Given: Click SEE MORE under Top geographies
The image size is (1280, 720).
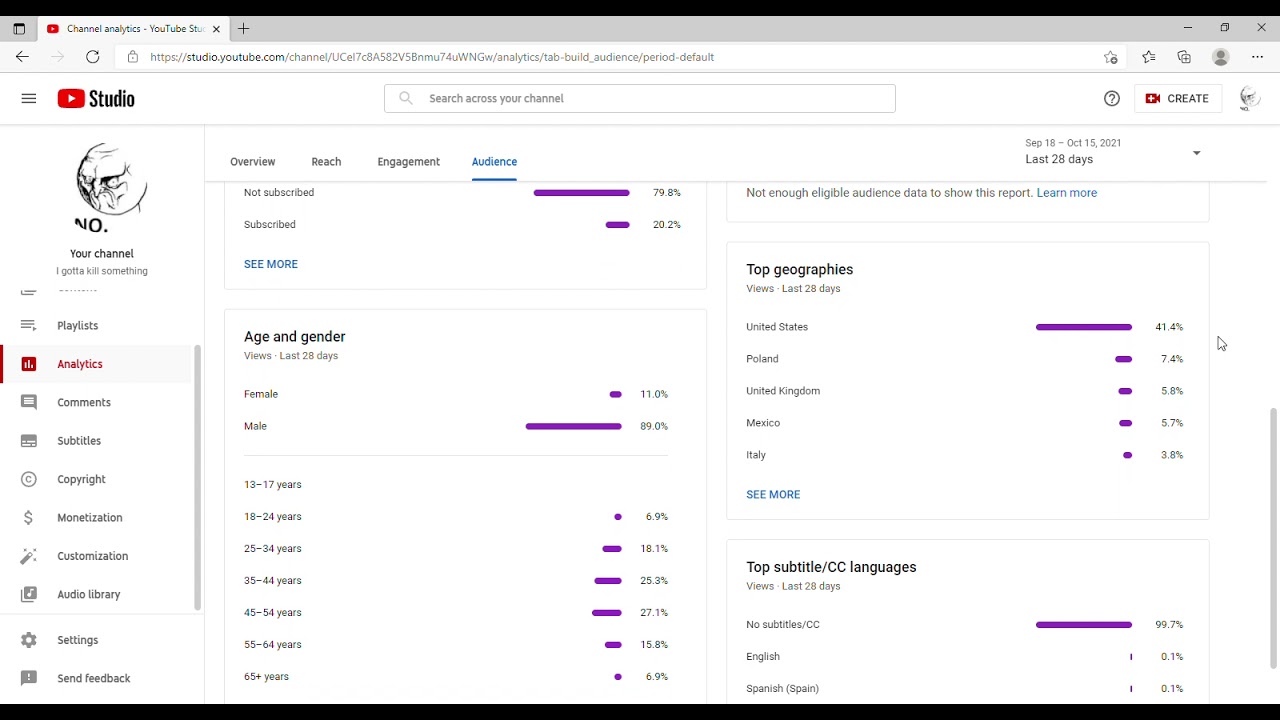Looking at the screenshot, I should coord(773,494).
